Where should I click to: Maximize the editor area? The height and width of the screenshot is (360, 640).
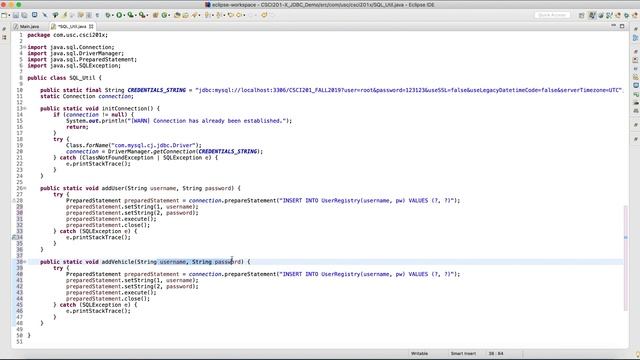622,26
